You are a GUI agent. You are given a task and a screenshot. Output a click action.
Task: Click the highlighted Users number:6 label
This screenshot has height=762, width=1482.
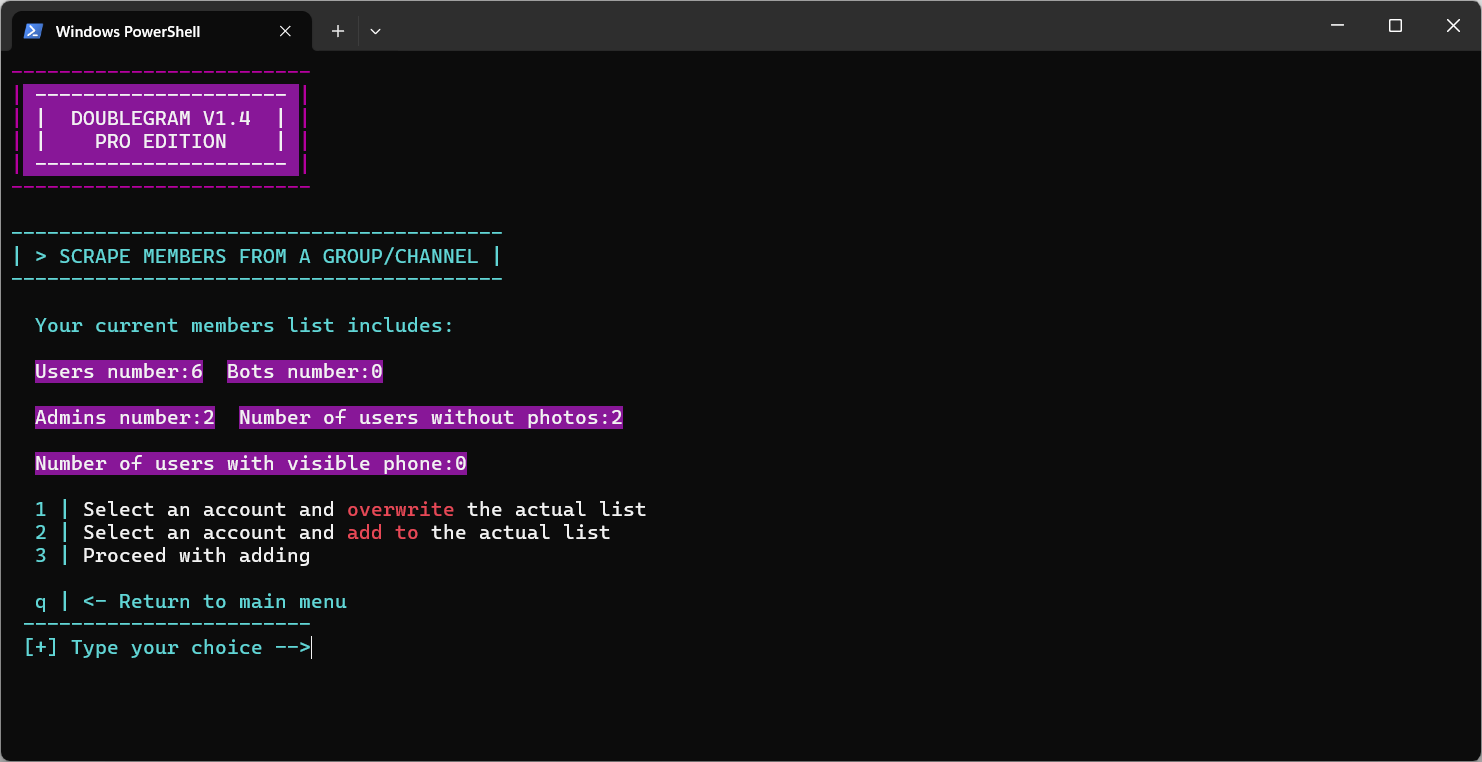[x=119, y=372]
